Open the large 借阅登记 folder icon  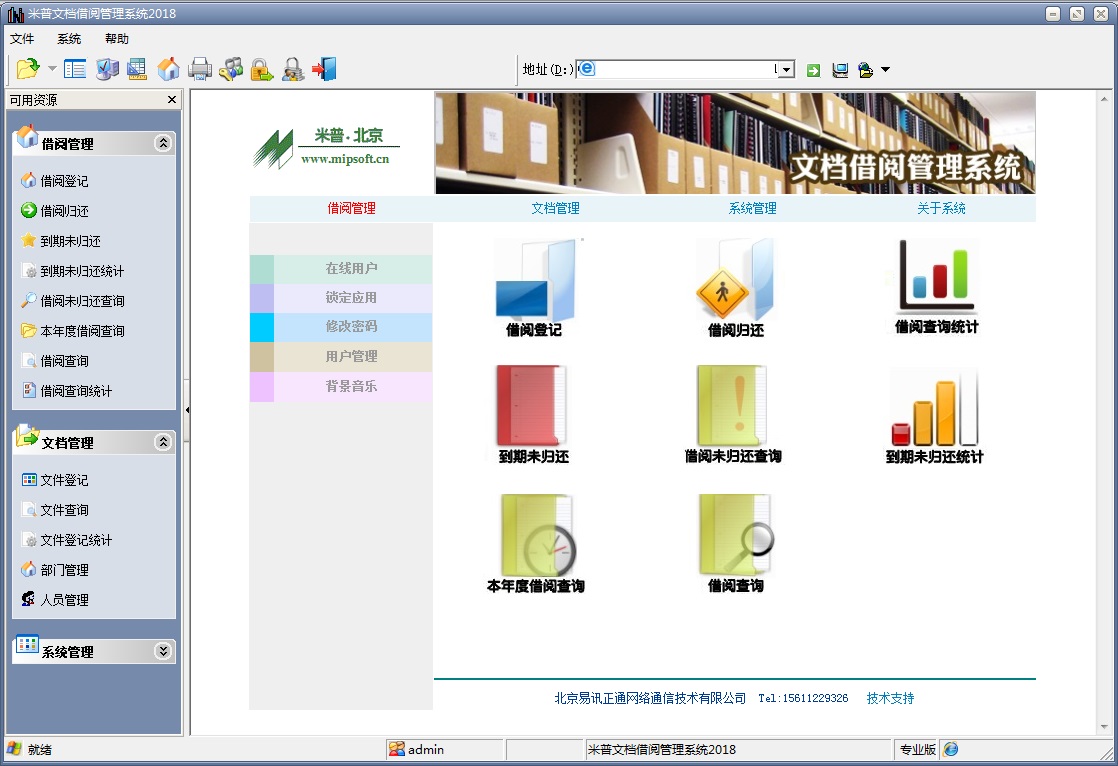tap(534, 287)
